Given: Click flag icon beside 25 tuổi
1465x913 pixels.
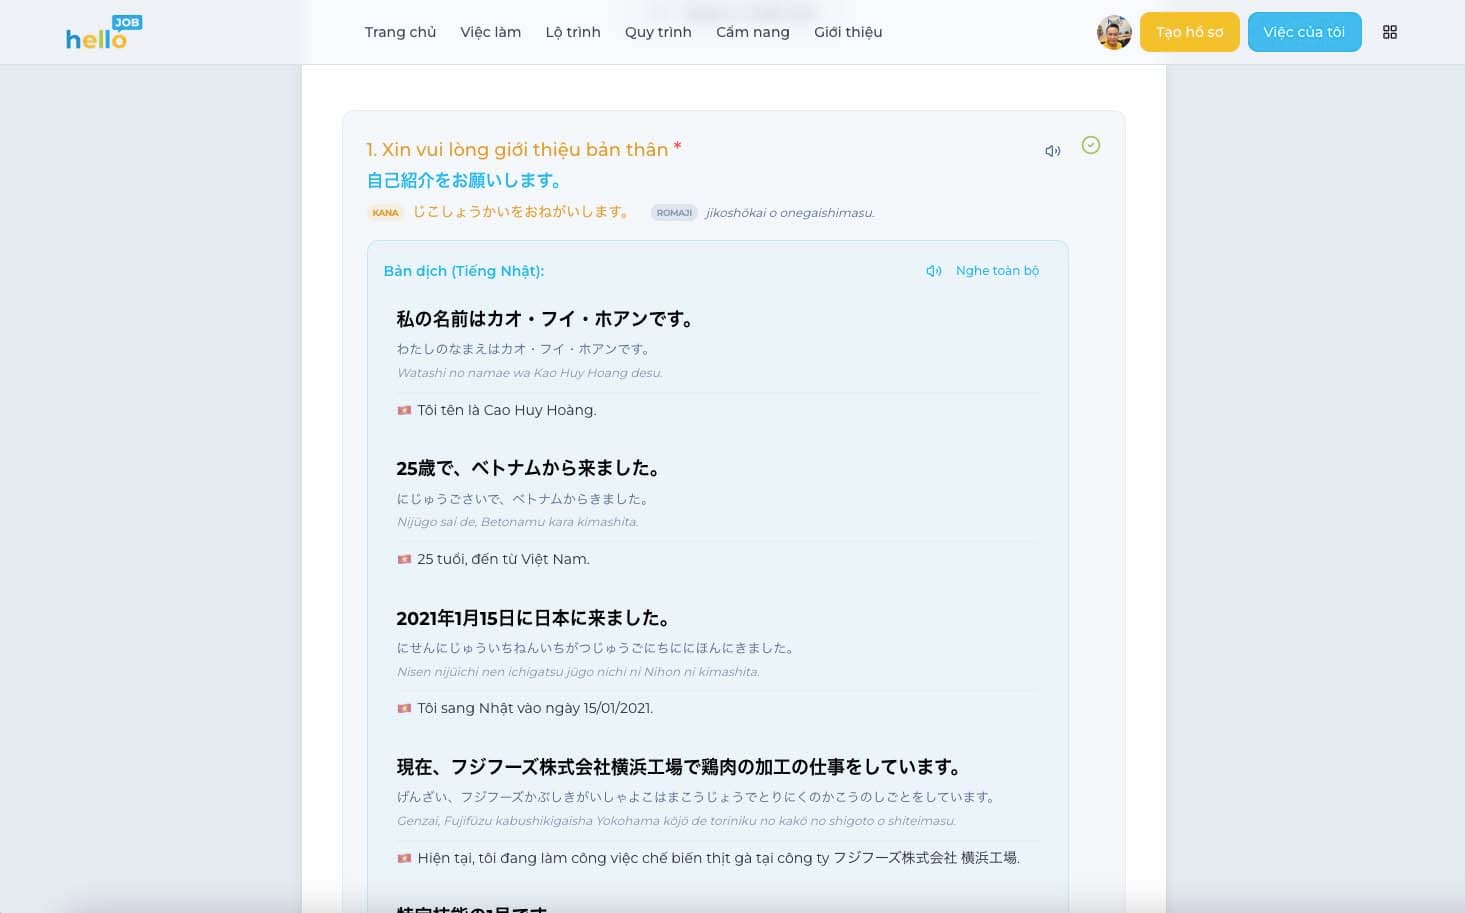Looking at the screenshot, I should (404, 559).
